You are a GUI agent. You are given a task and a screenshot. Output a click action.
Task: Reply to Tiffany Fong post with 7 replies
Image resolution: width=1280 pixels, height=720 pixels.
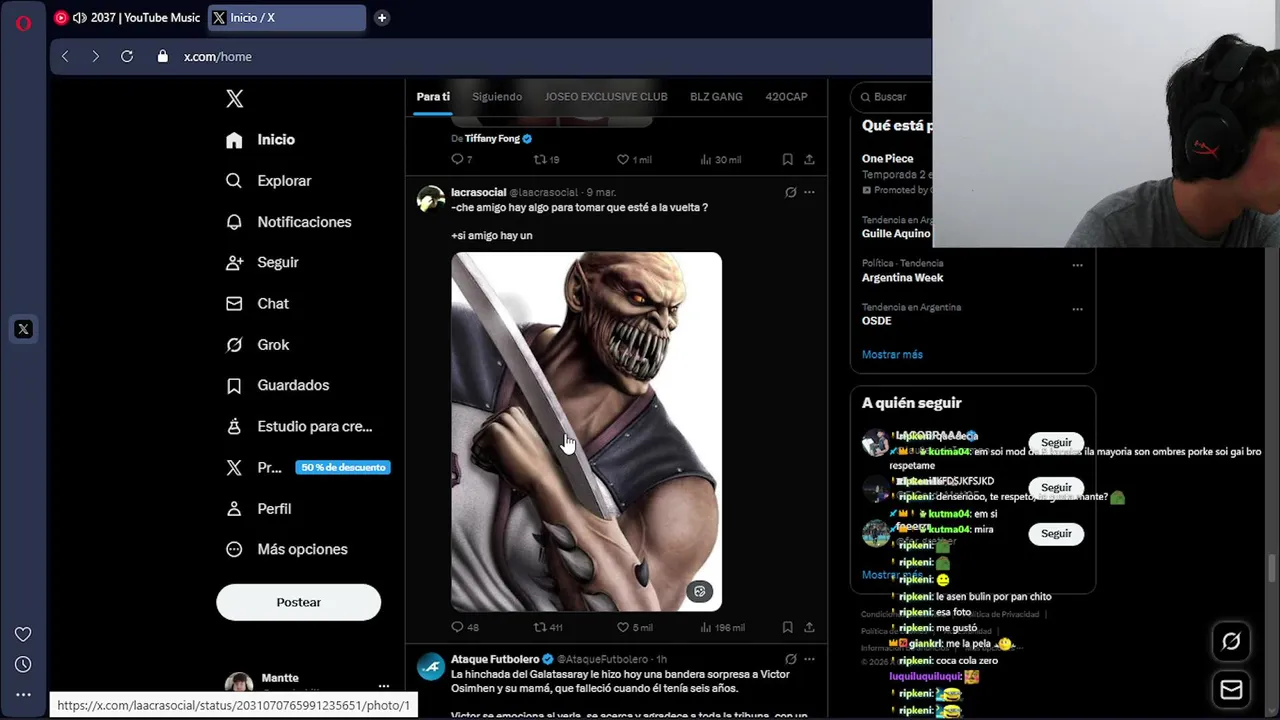tap(461, 159)
